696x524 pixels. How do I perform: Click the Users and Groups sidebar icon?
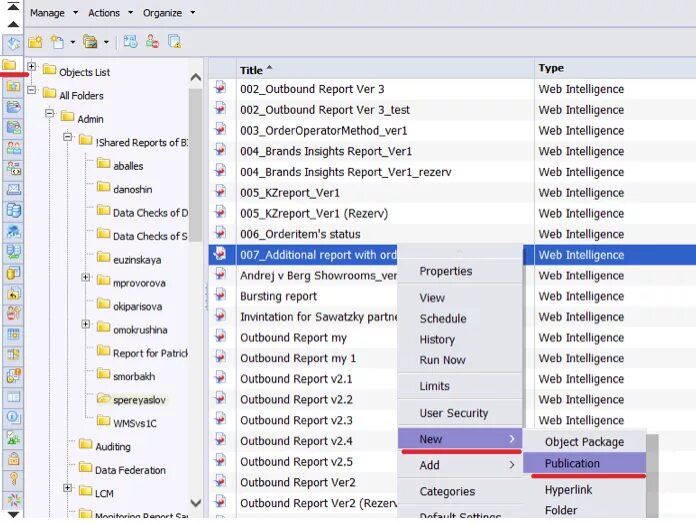(x=13, y=148)
